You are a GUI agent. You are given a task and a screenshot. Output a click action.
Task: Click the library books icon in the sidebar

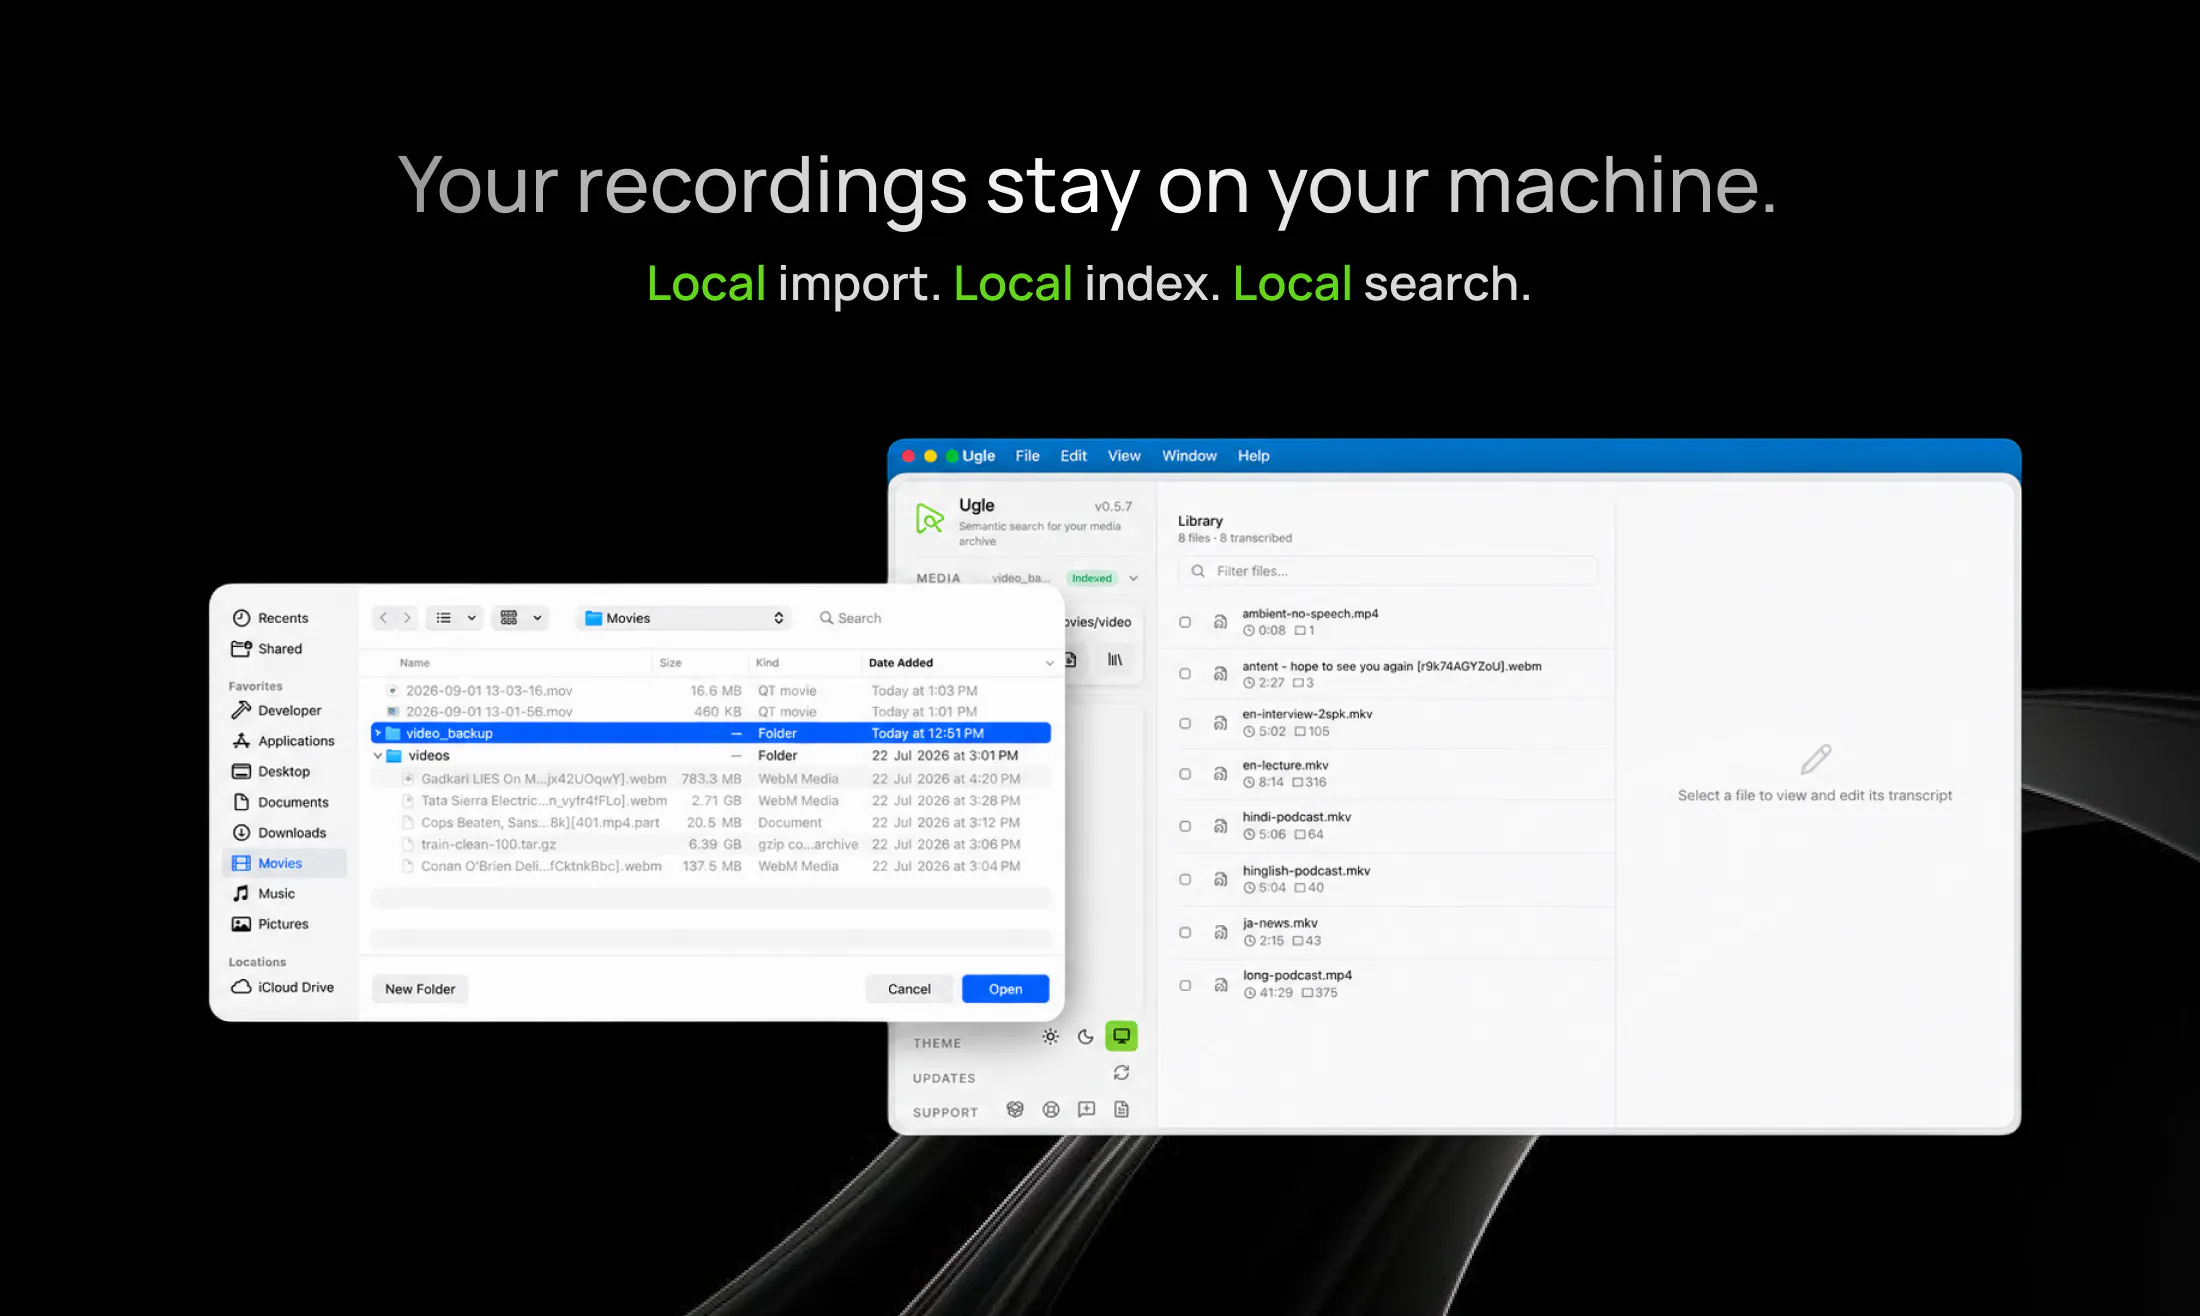(1115, 660)
